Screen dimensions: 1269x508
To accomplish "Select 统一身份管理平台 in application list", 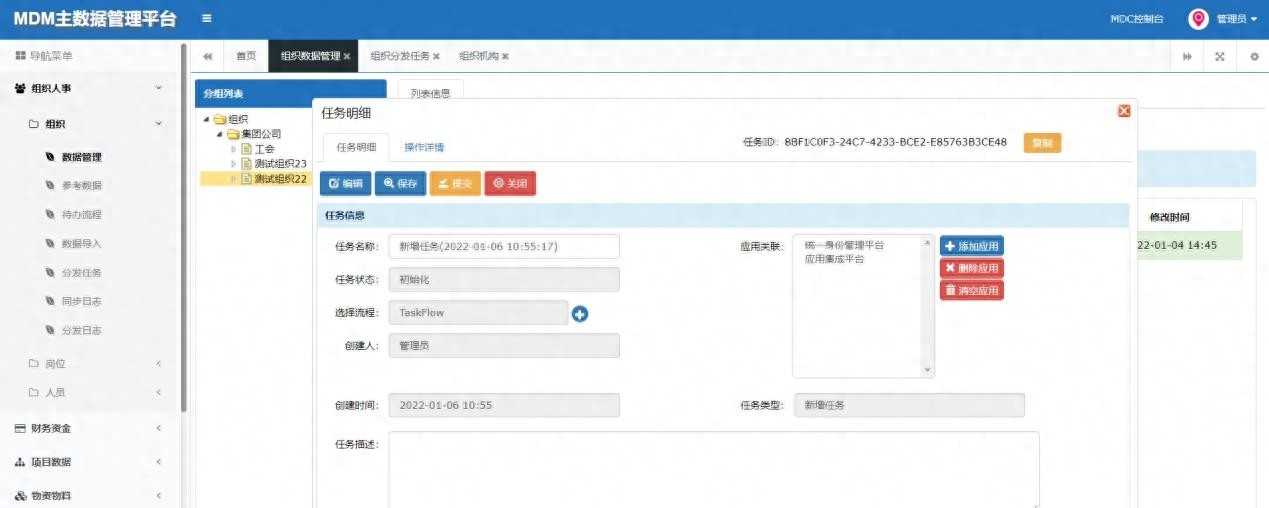I will coord(844,245).
